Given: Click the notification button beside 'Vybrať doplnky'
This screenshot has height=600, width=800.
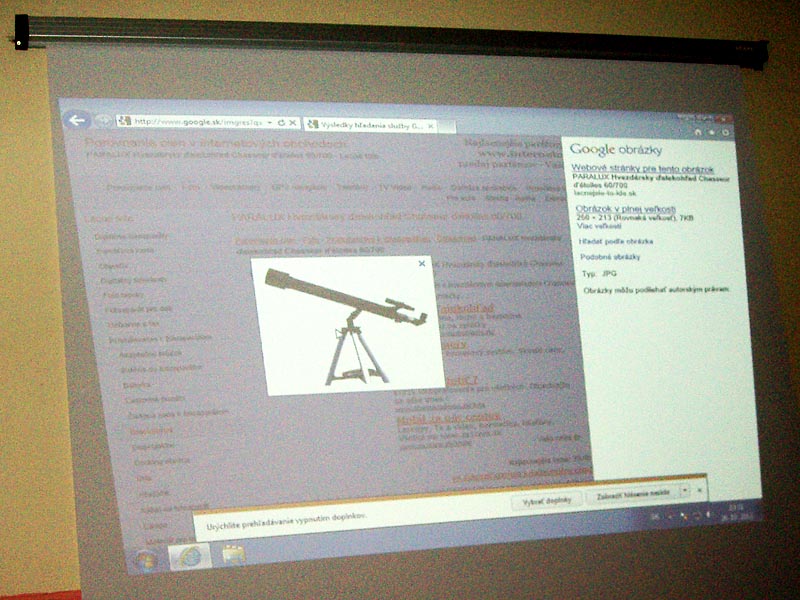Looking at the screenshot, I should tap(632, 494).
